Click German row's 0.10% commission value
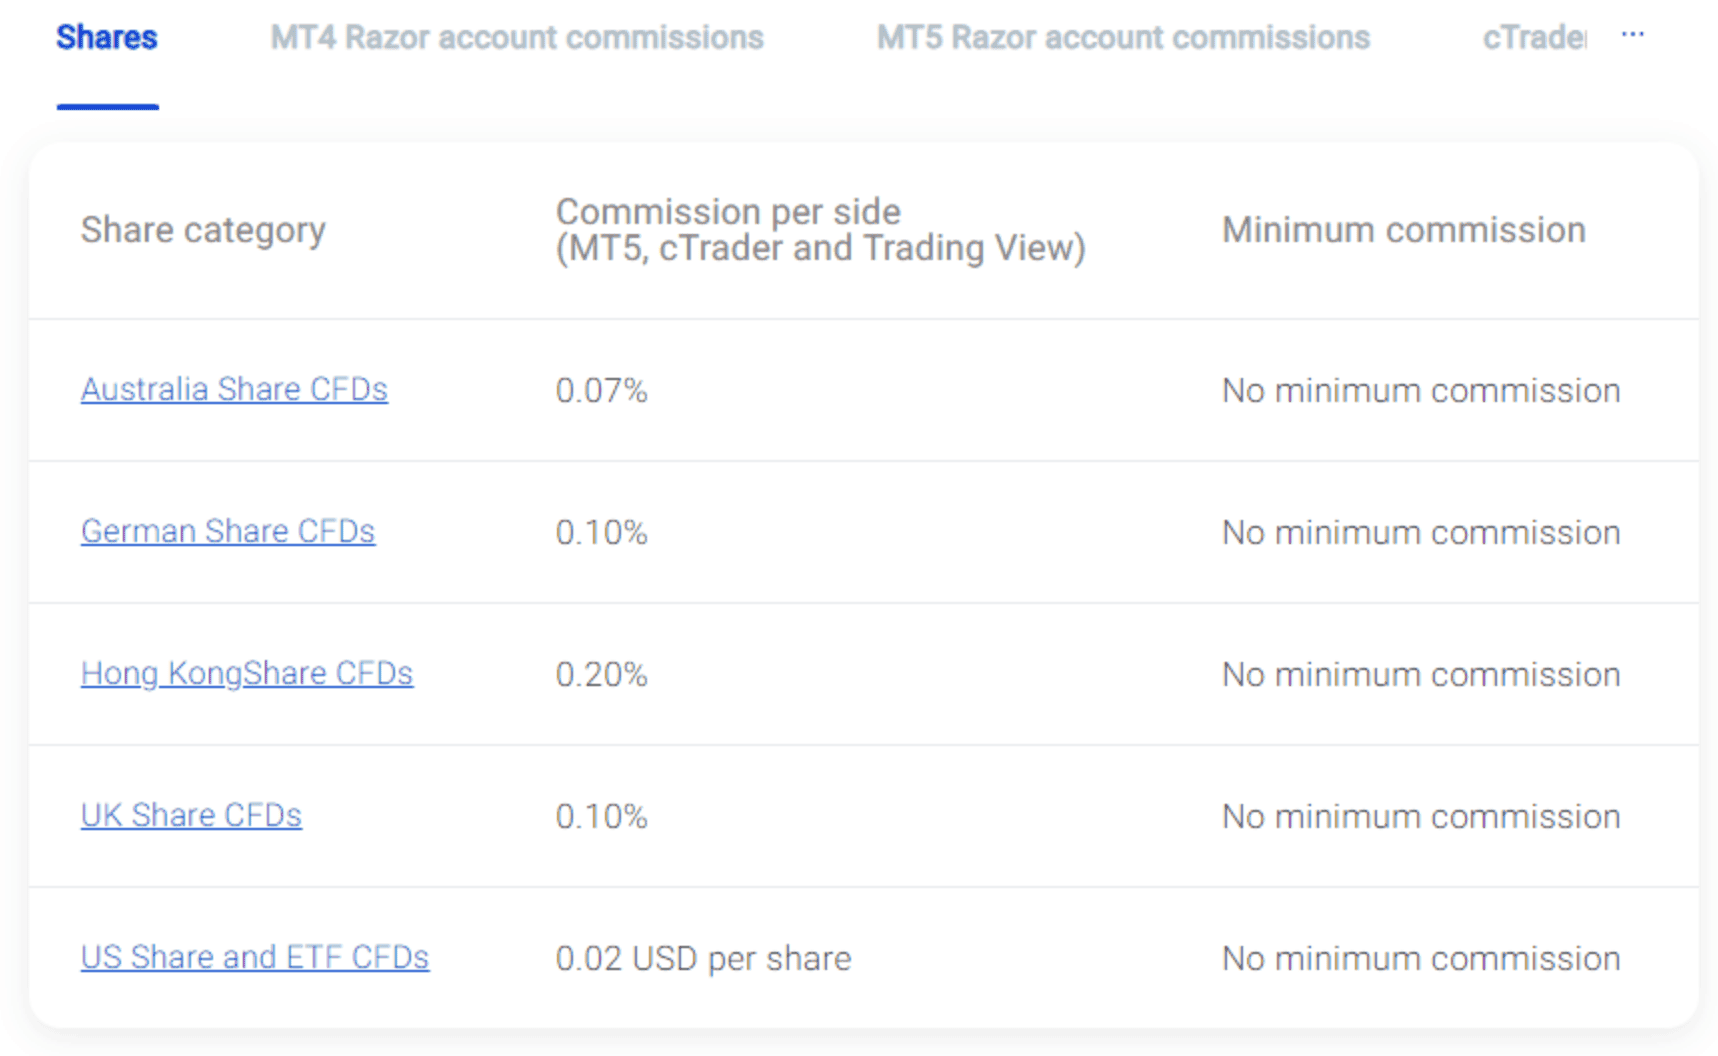This screenshot has height=1056, width=1718. pyautogui.click(x=601, y=532)
